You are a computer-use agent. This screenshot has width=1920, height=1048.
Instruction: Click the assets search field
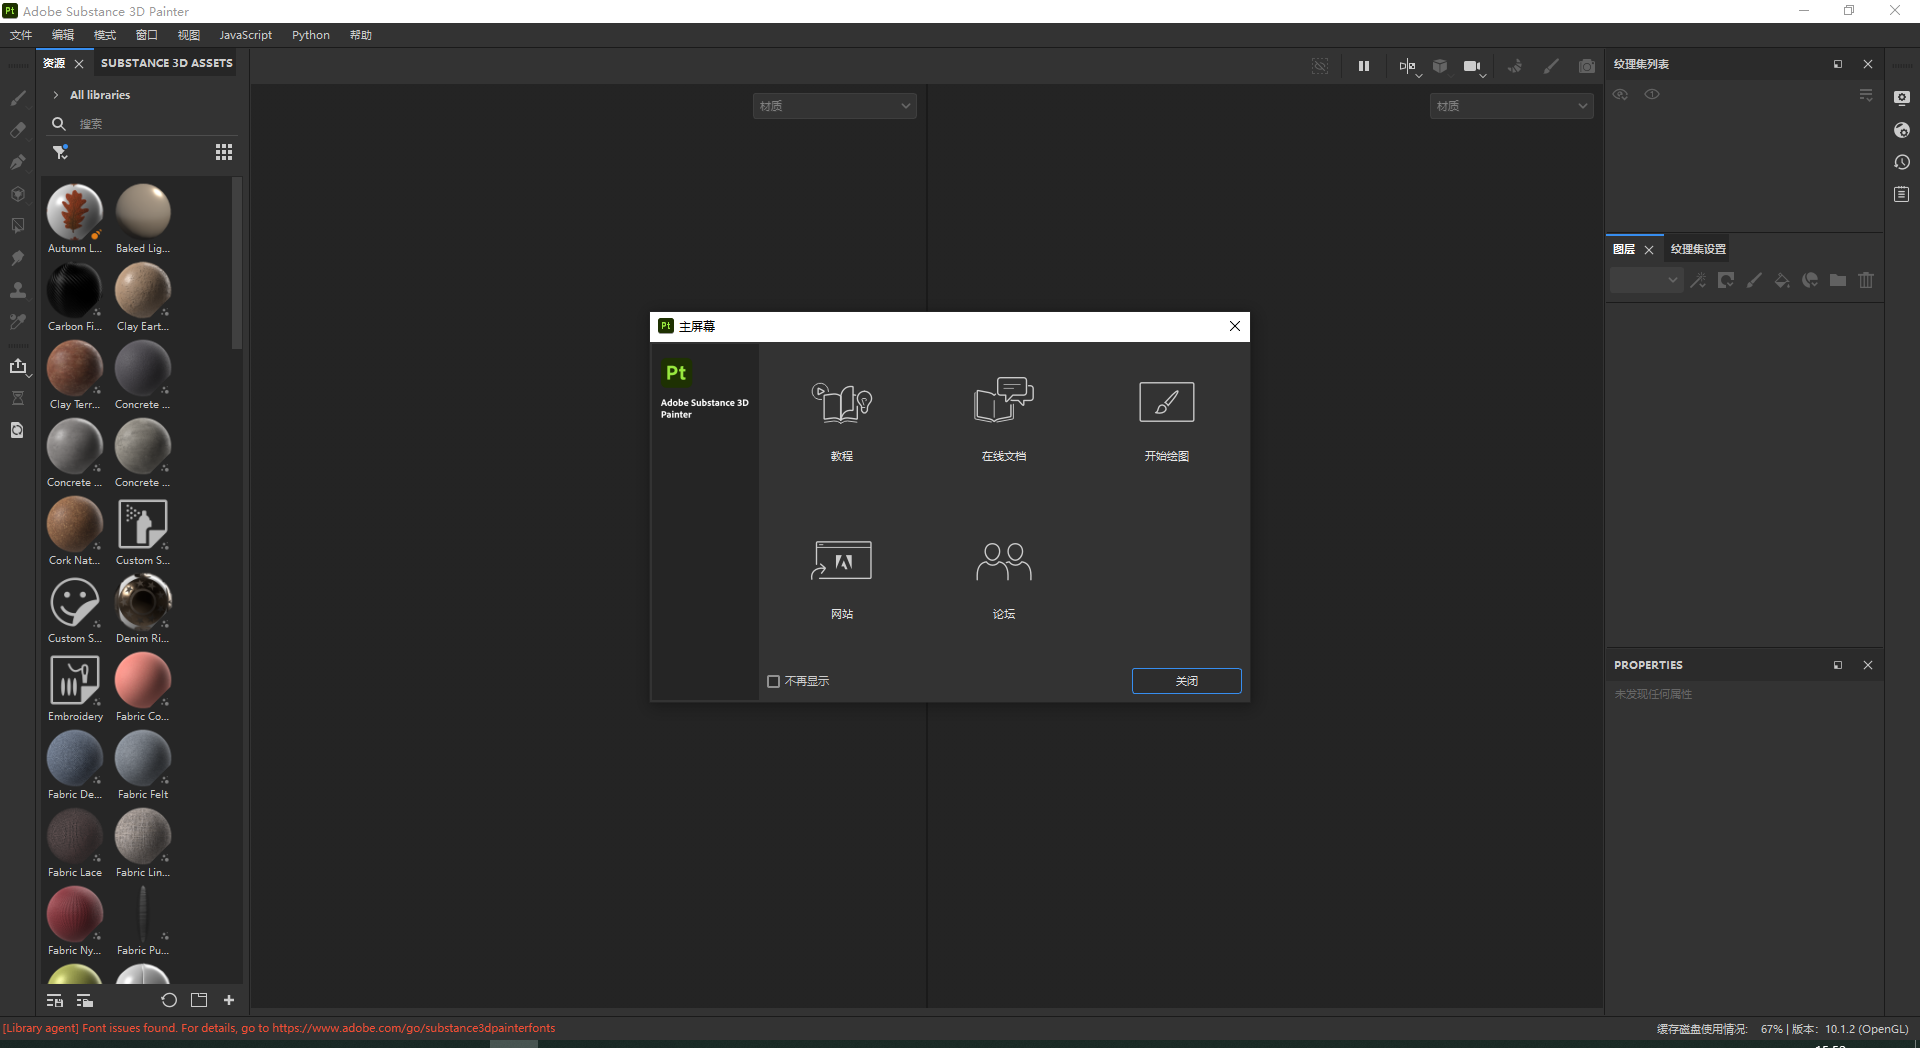point(156,124)
